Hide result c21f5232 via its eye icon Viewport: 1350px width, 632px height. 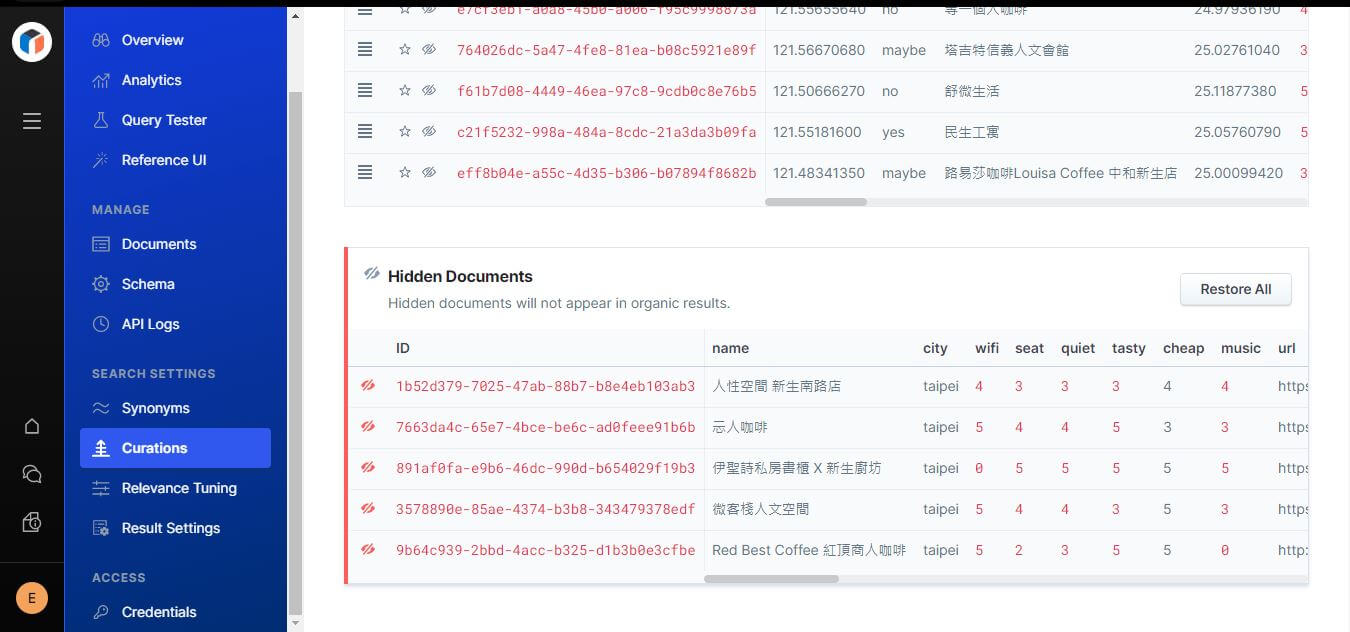pyautogui.click(x=429, y=131)
